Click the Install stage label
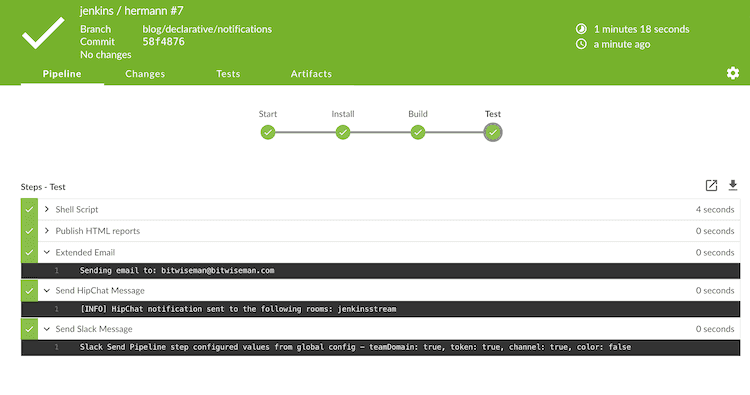The height and width of the screenshot is (395, 750). pos(342,114)
